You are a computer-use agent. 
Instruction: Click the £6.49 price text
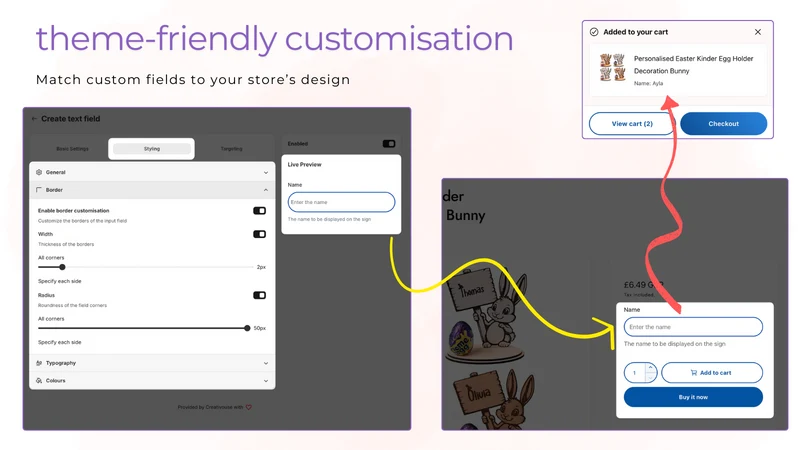pyautogui.click(x=643, y=285)
